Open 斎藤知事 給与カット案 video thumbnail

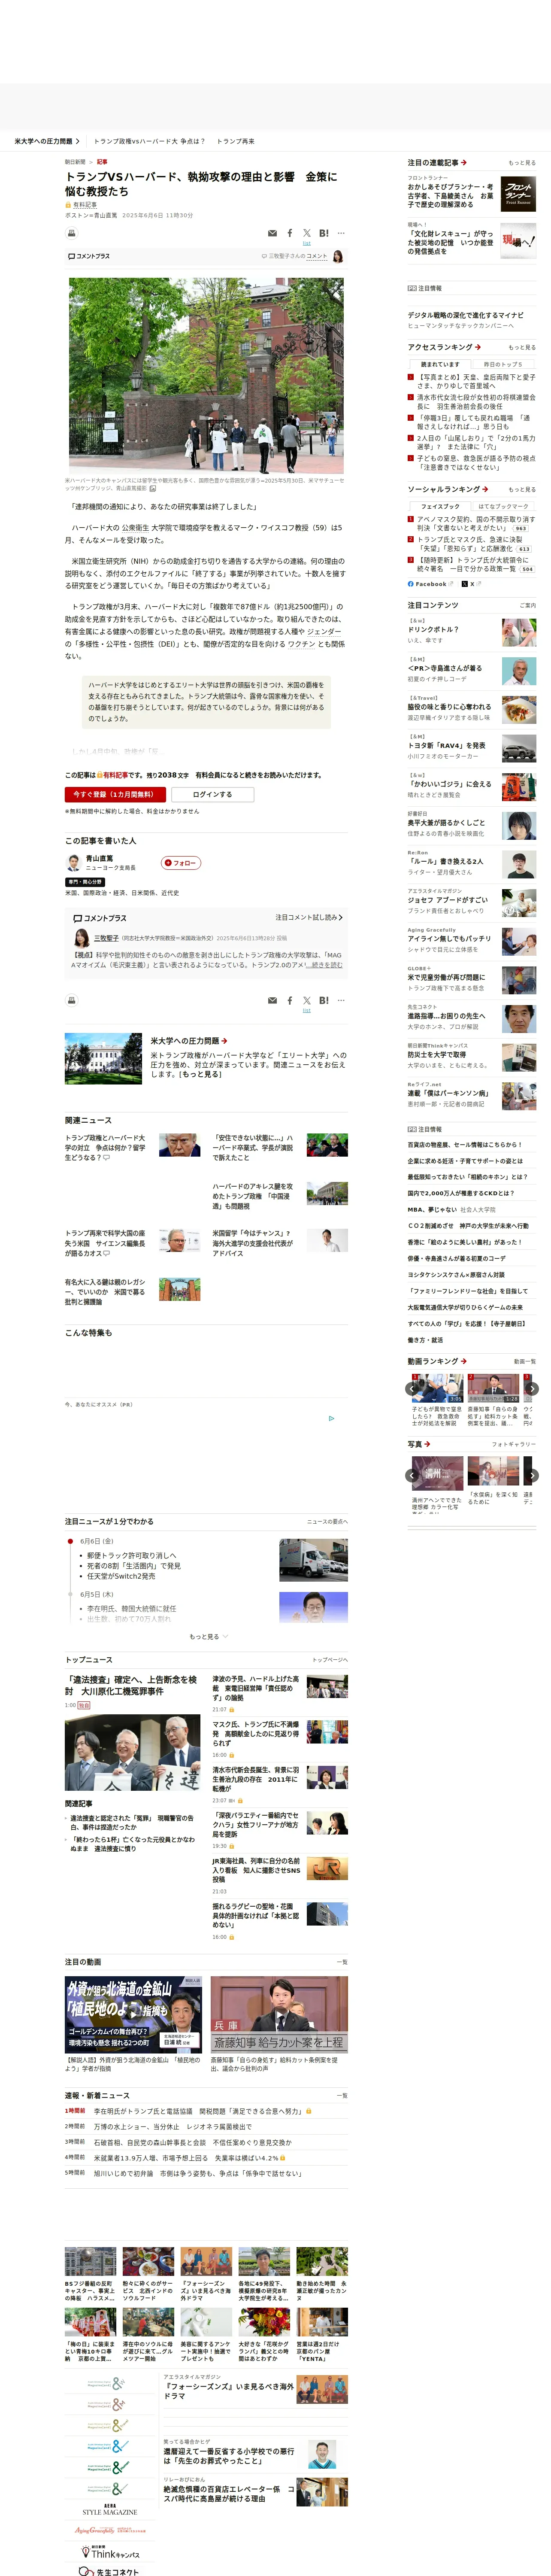point(280,2013)
